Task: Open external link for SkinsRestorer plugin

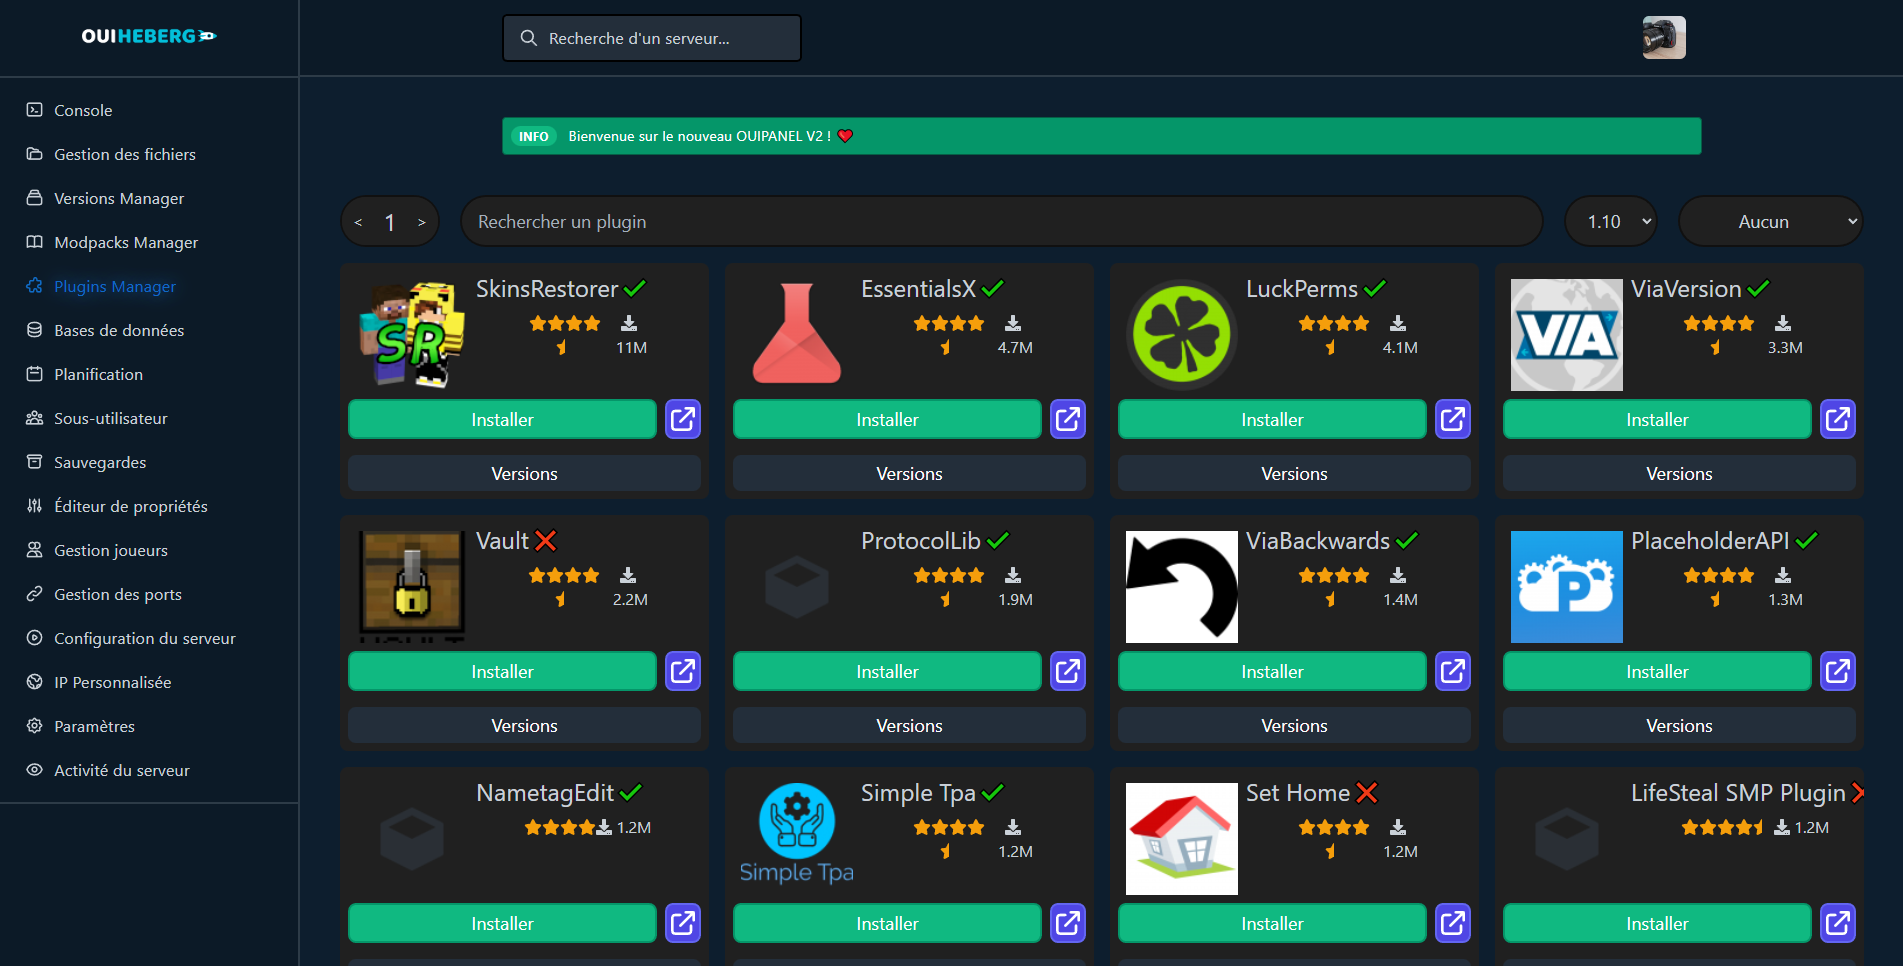Action: [683, 419]
